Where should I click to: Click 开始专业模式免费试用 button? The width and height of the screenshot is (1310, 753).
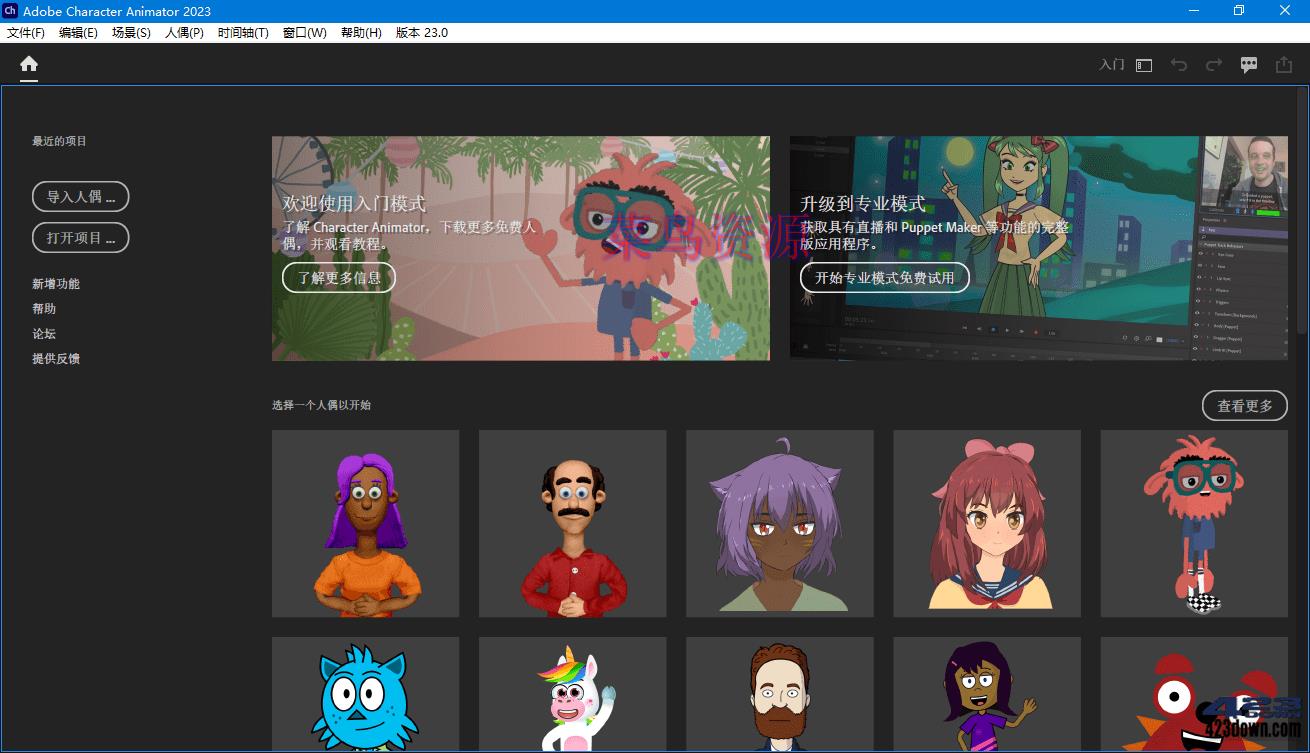884,278
